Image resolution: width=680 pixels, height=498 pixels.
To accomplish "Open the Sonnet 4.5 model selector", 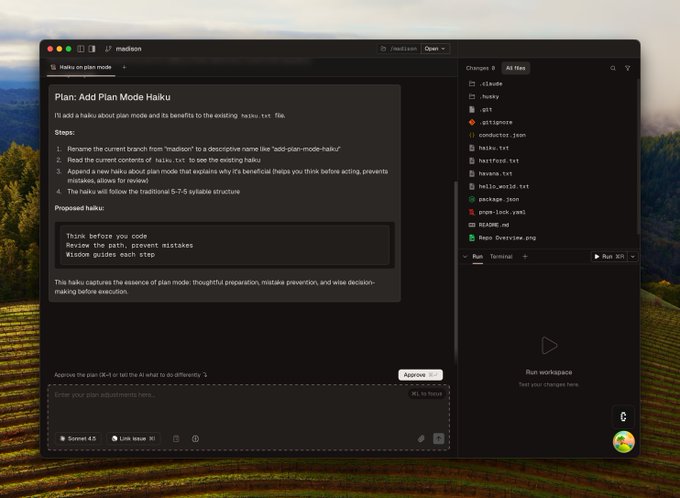I will click(78, 439).
